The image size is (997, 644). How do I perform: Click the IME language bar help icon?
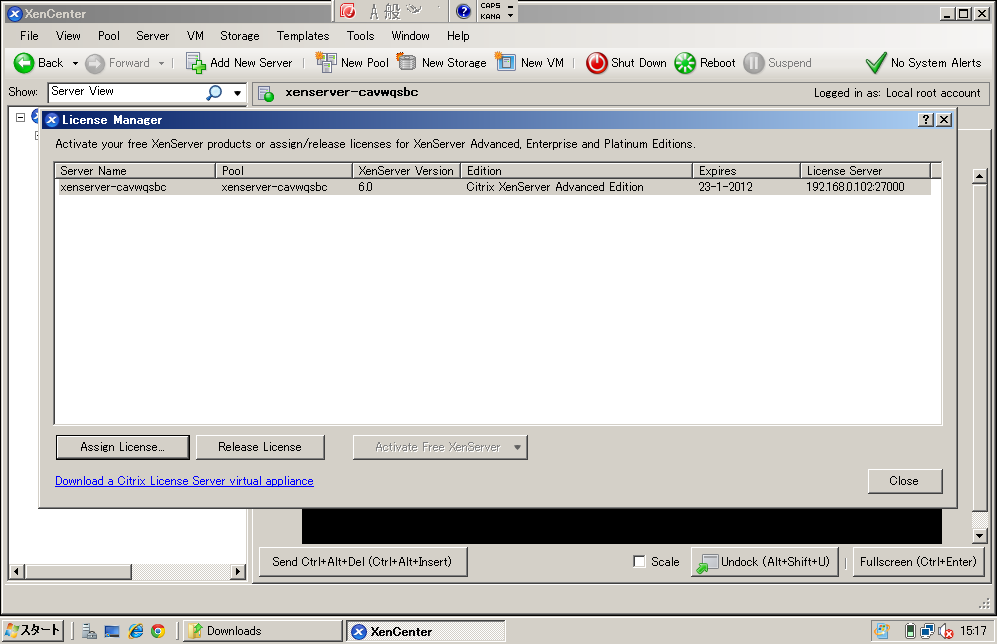pos(464,11)
